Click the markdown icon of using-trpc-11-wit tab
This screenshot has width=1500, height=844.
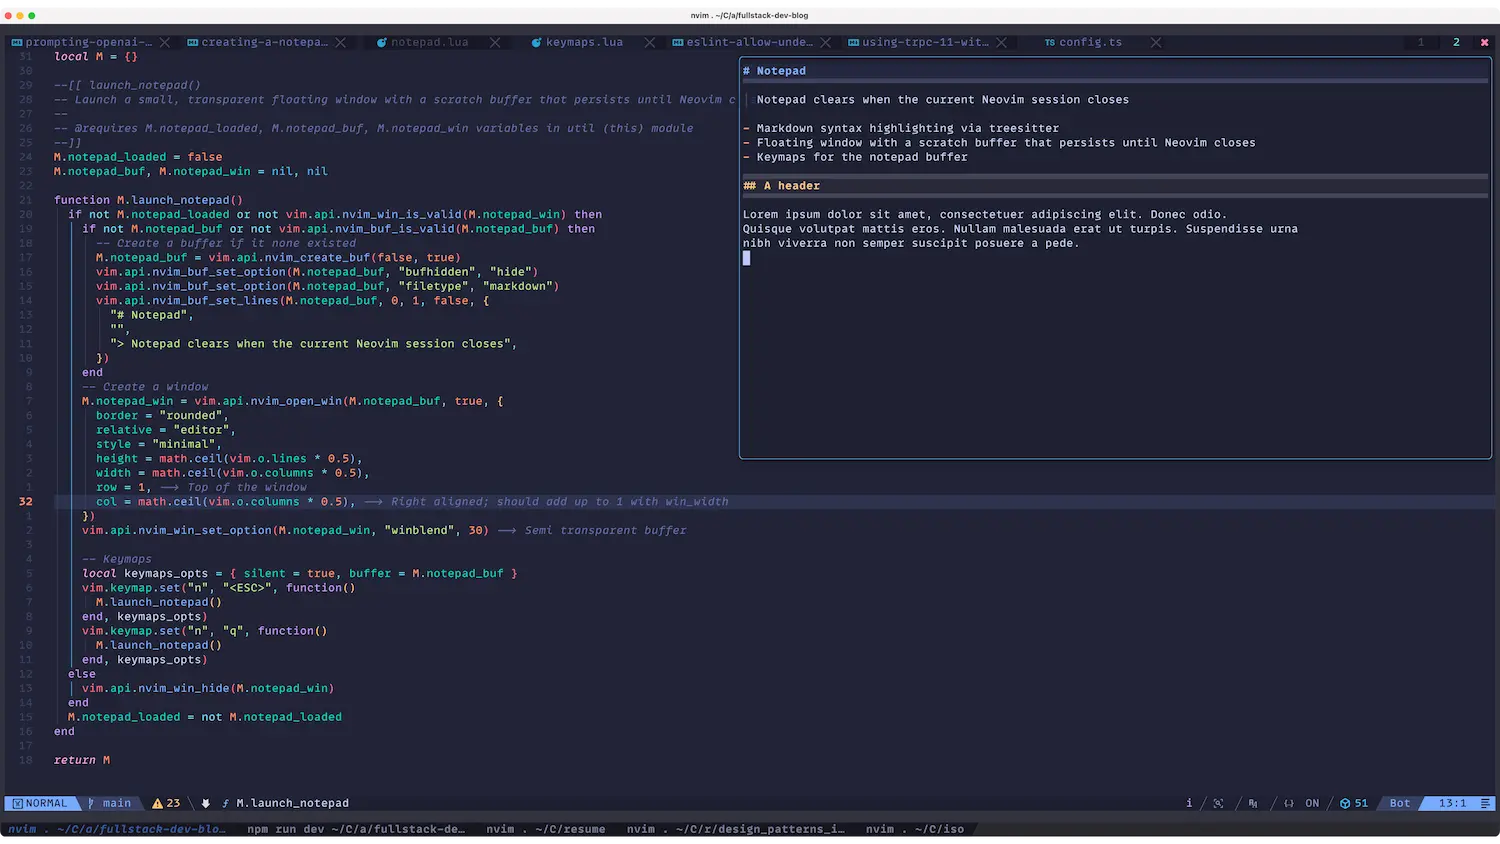coord(854,43)
